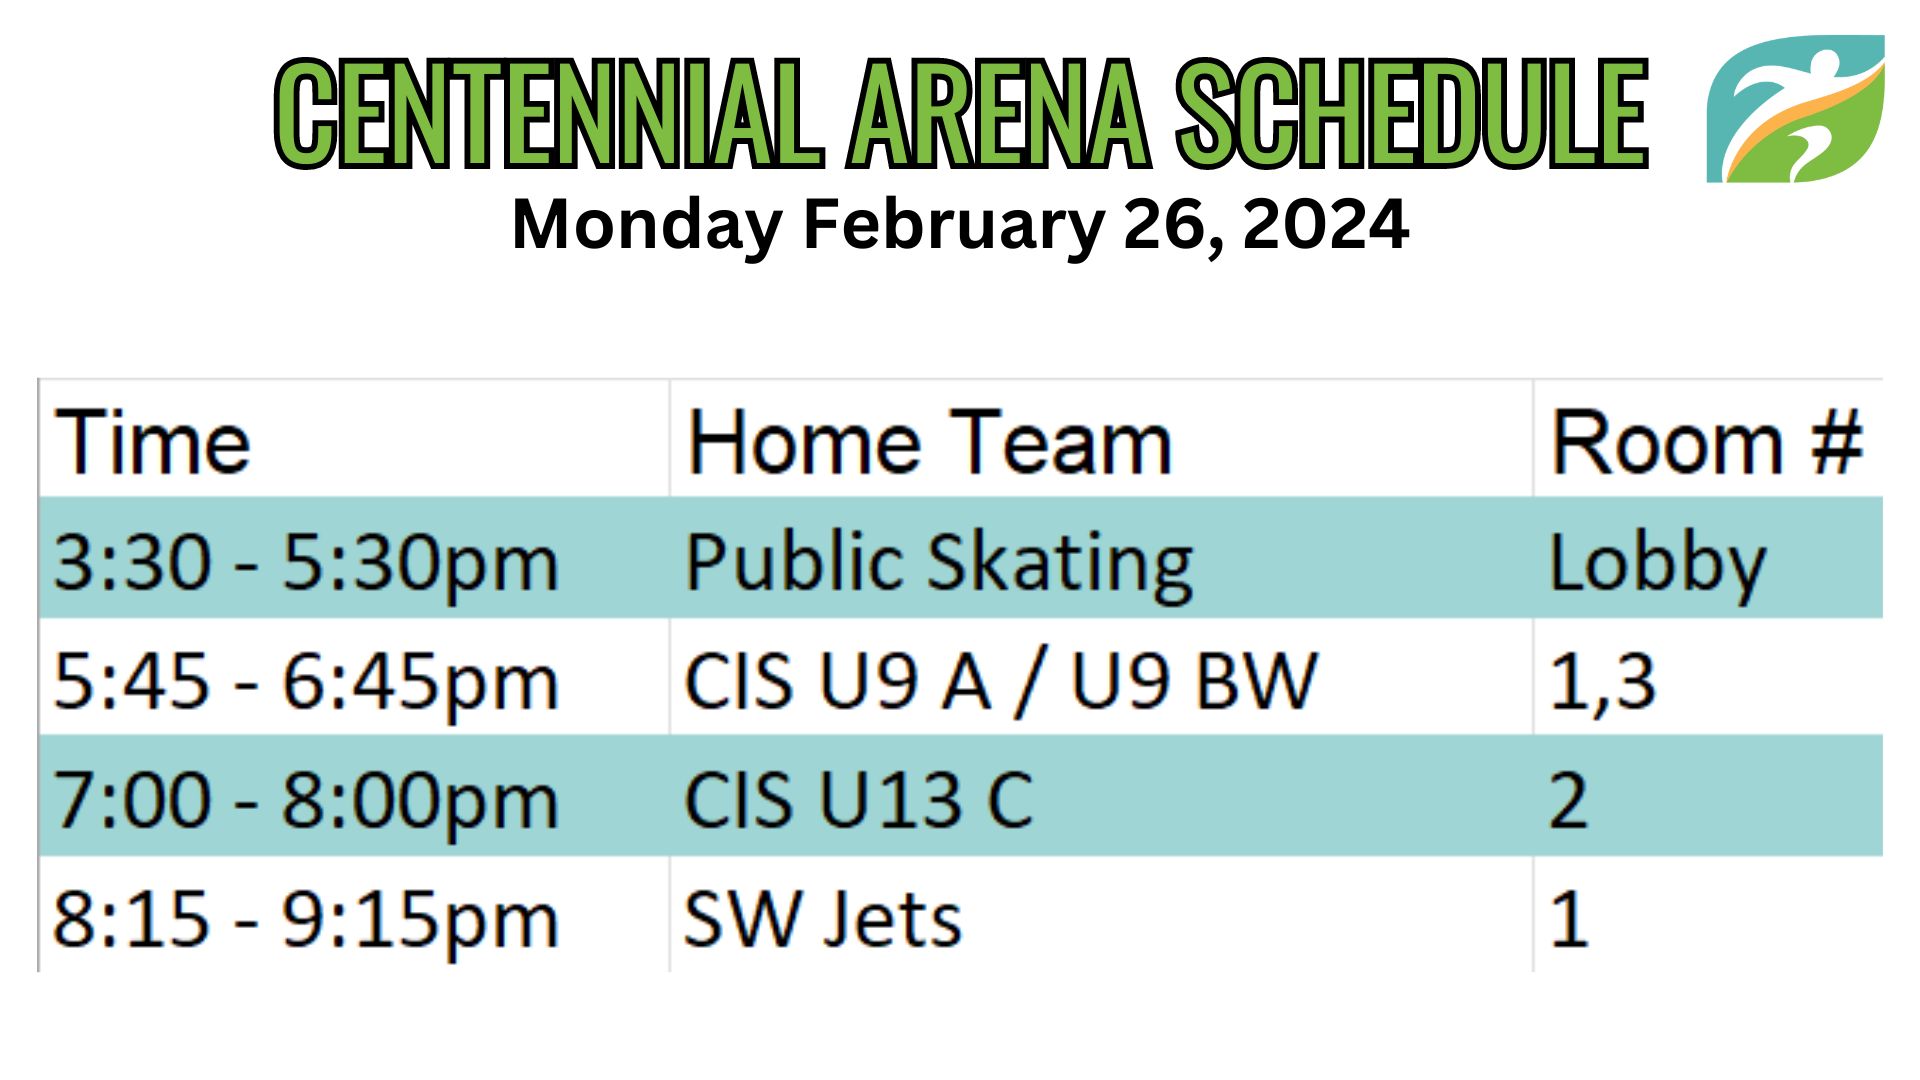Click the Room # column header
The height and width of the screenshot is (1080, 1920).
tap(1706, 442)
